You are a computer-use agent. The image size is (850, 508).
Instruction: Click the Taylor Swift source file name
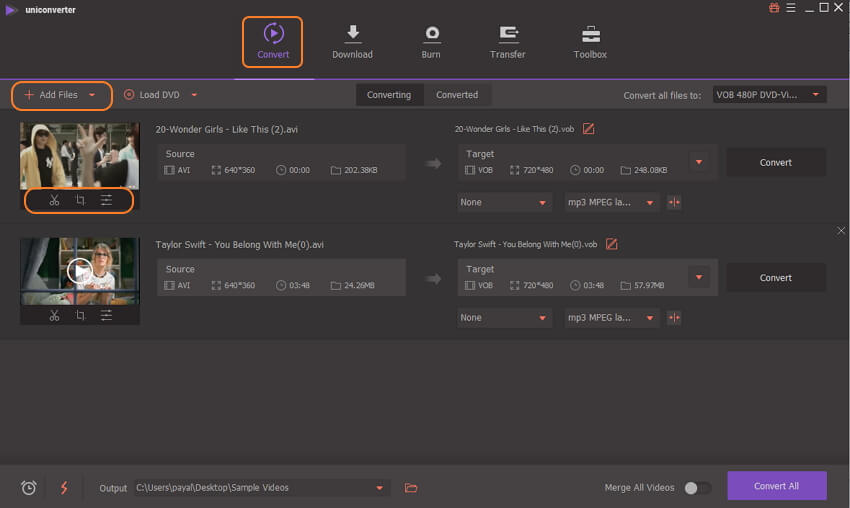click(x=240, y=245)
